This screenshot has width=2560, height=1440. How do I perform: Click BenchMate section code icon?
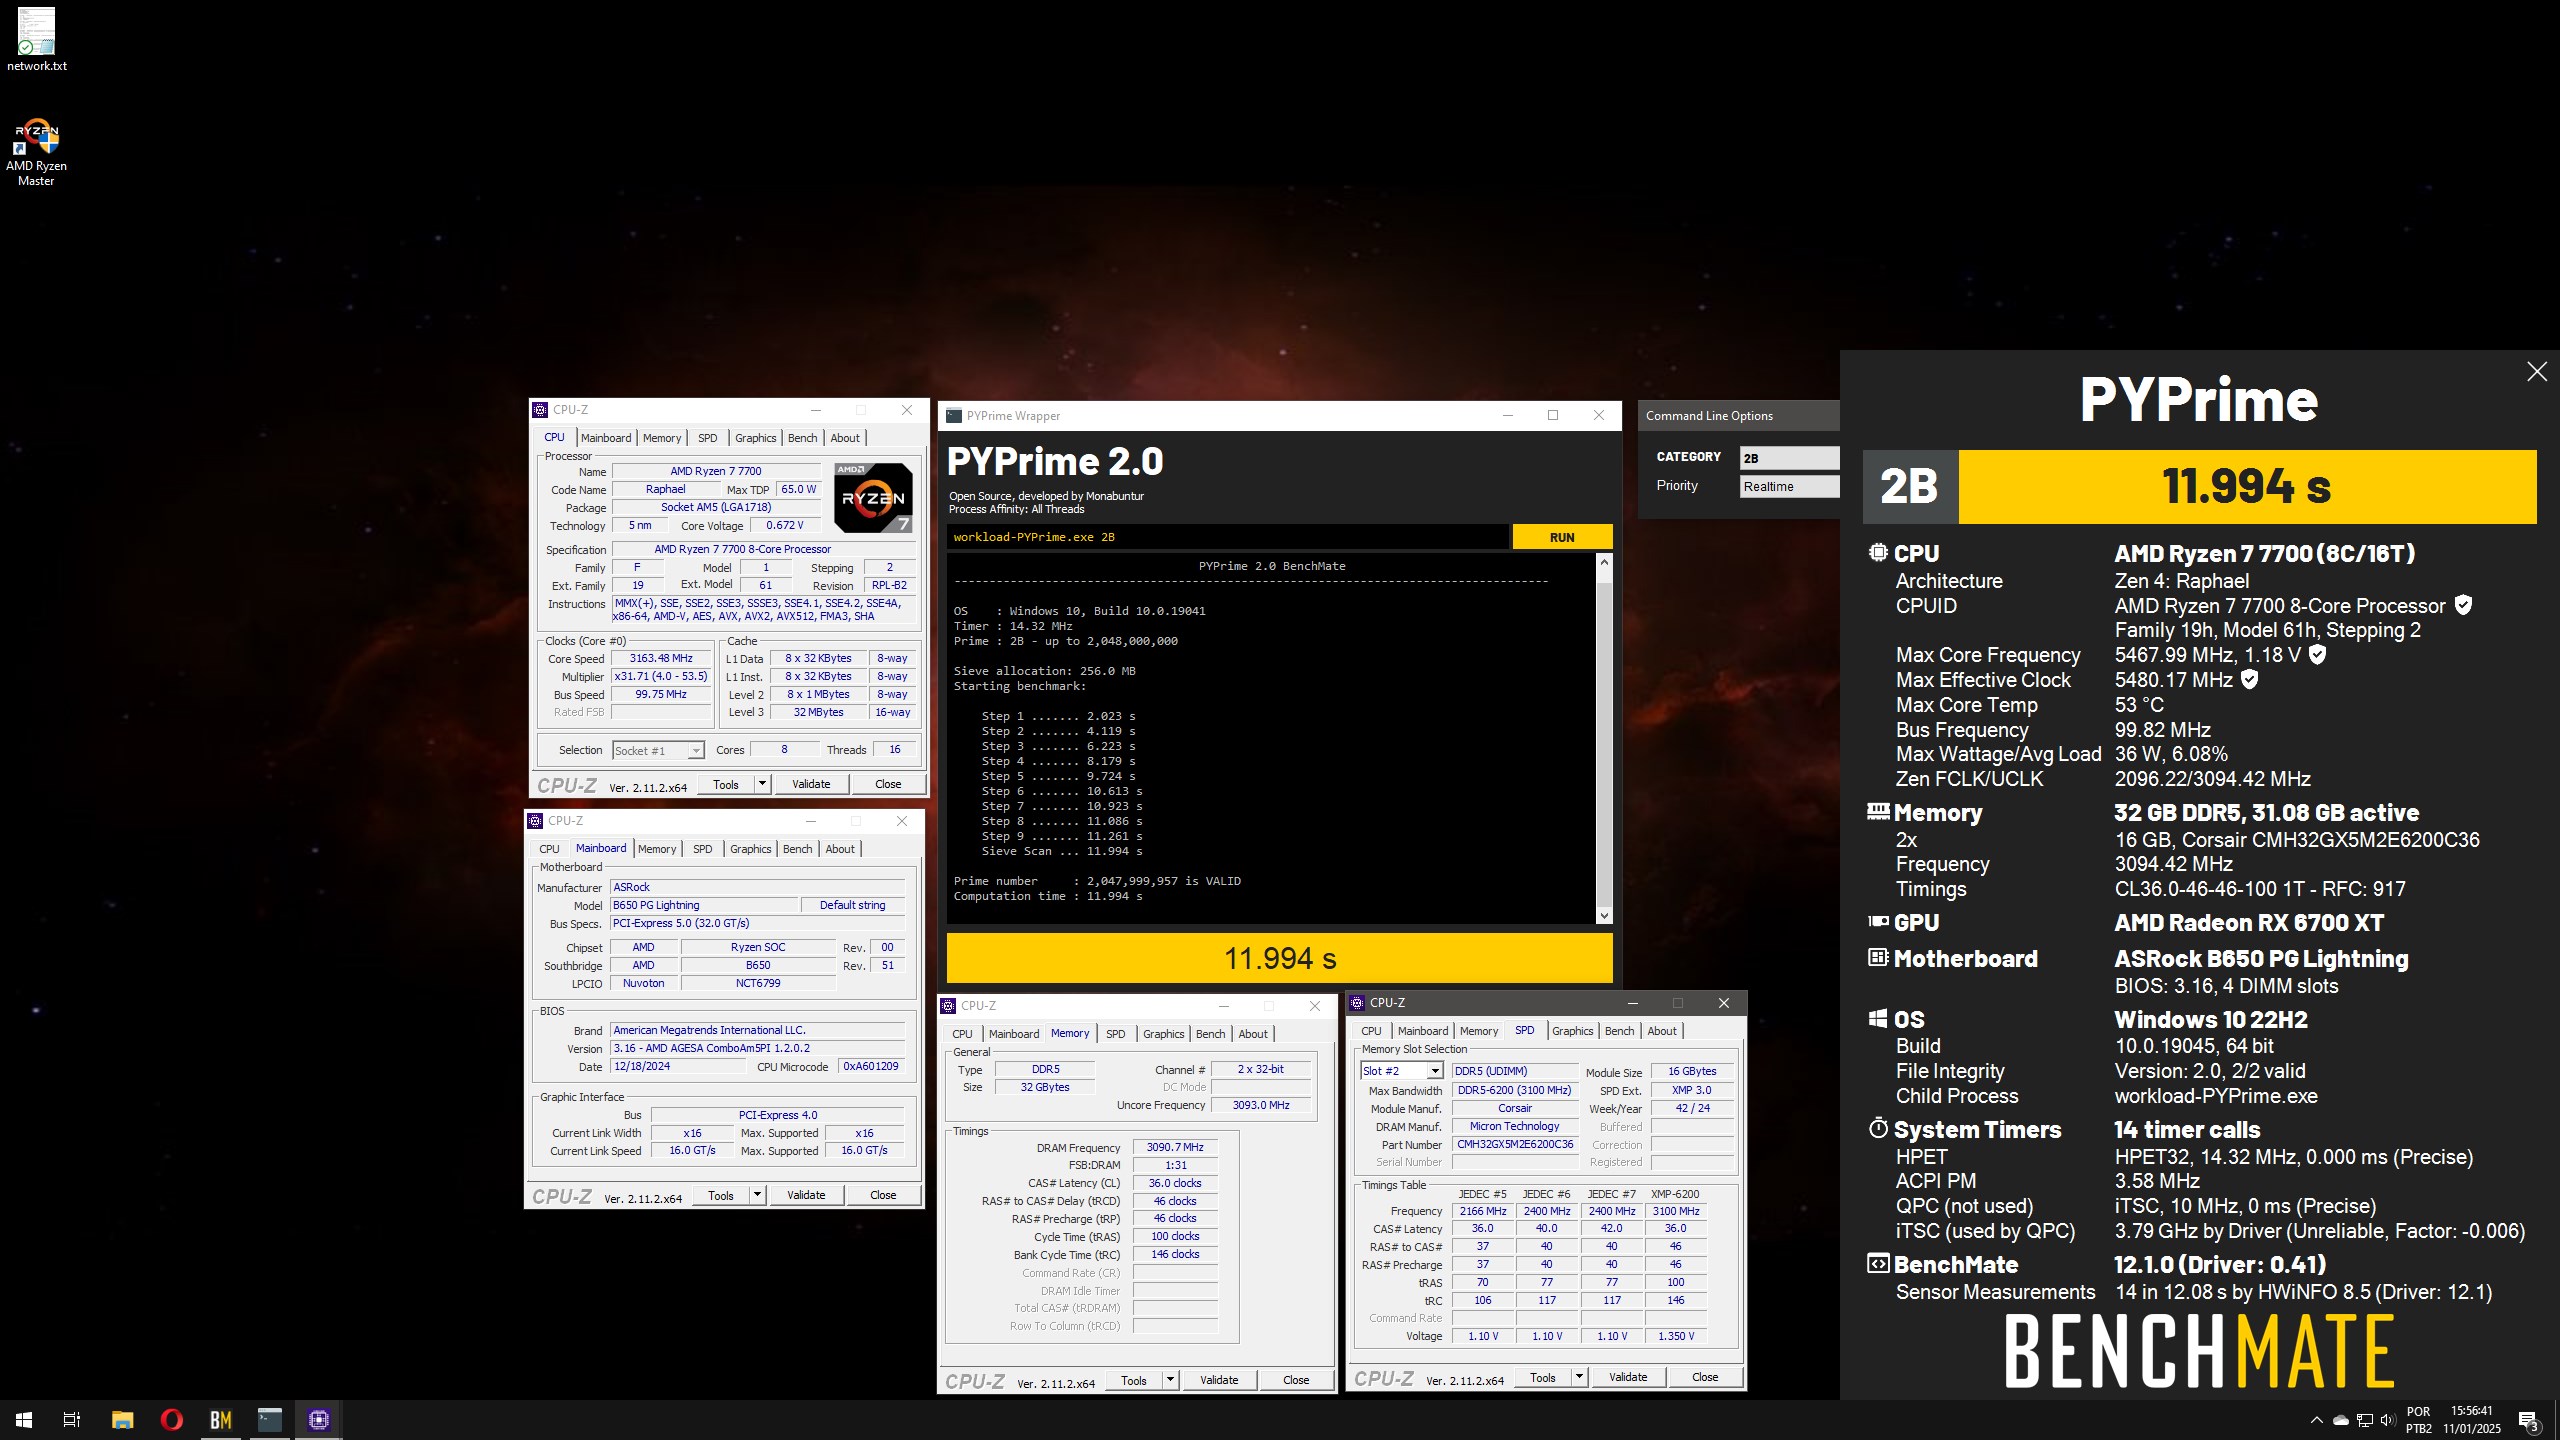pyautogui.click(x=1878, y=1264)
